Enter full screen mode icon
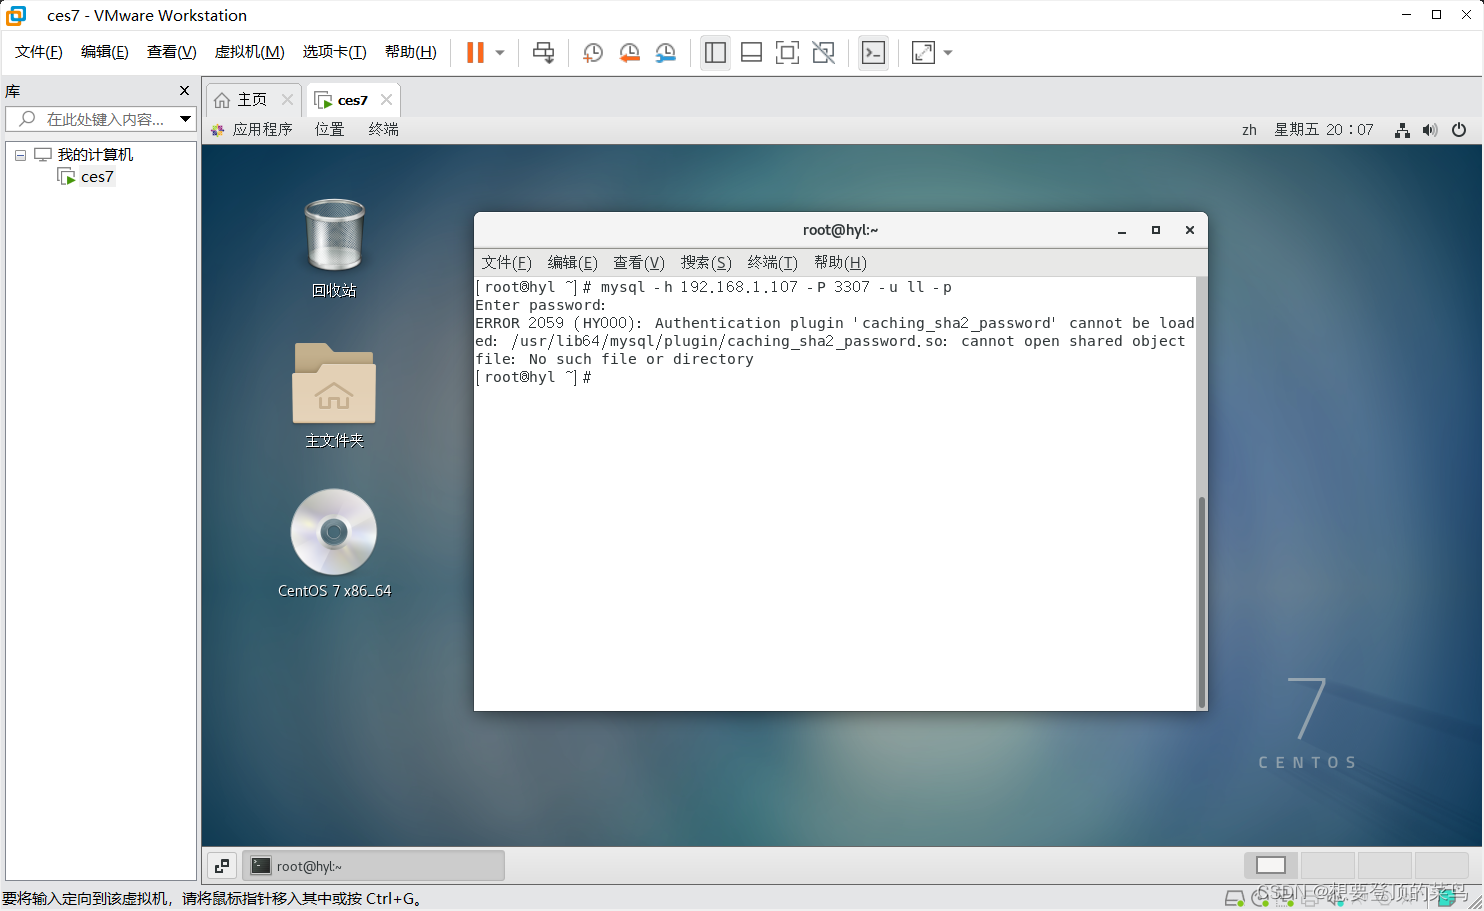Image resolution: width=1484 pixels, height=911 pixels. click(787, 53)
